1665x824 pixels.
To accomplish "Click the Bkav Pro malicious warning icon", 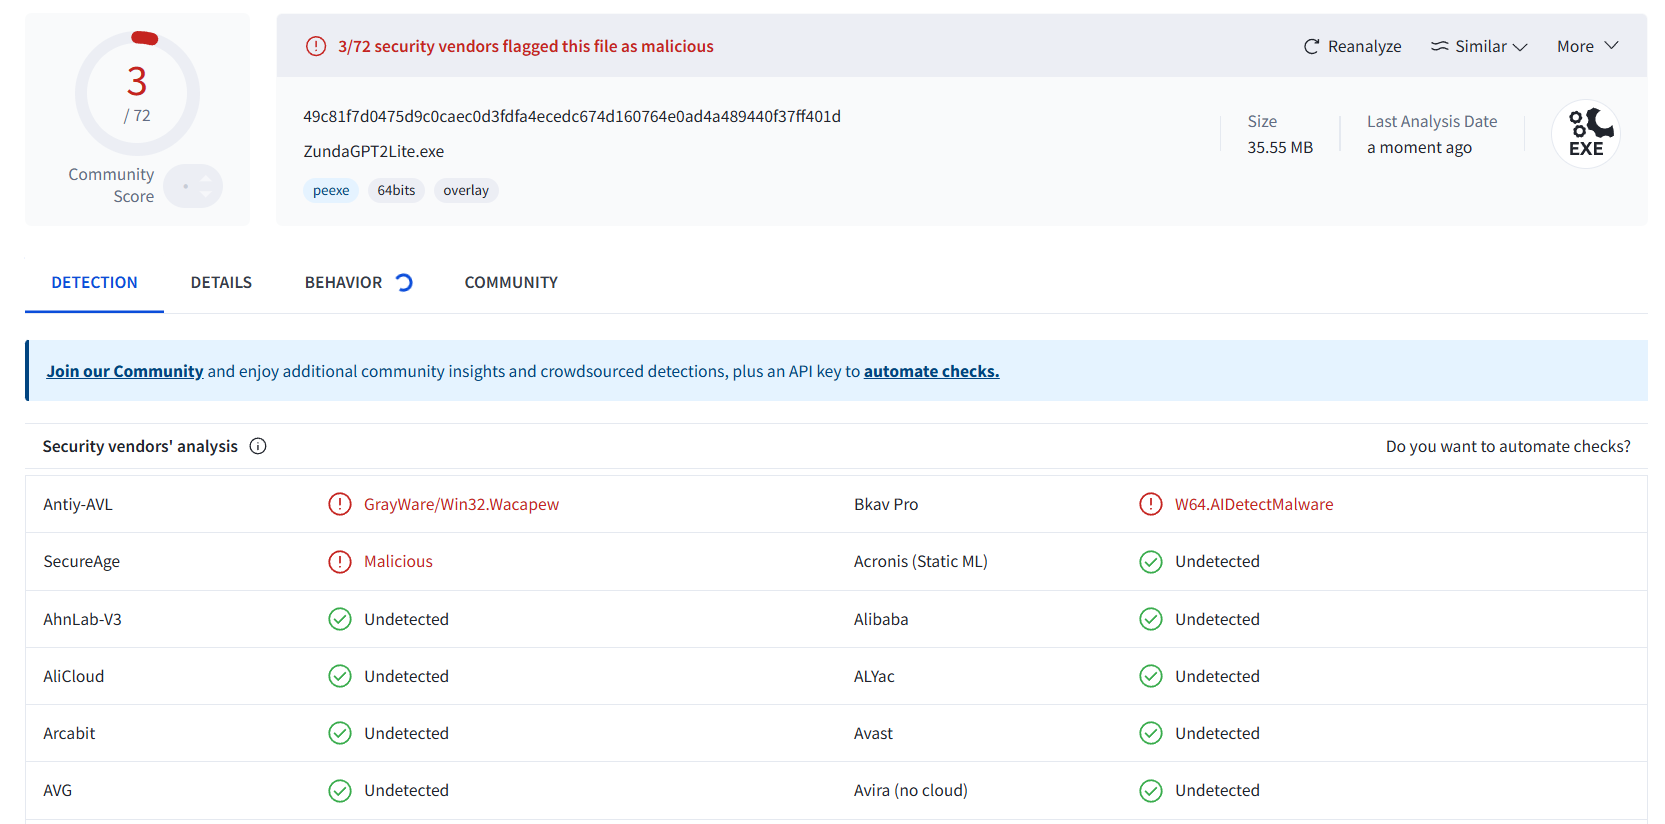I will click(x=1151, y=504).
